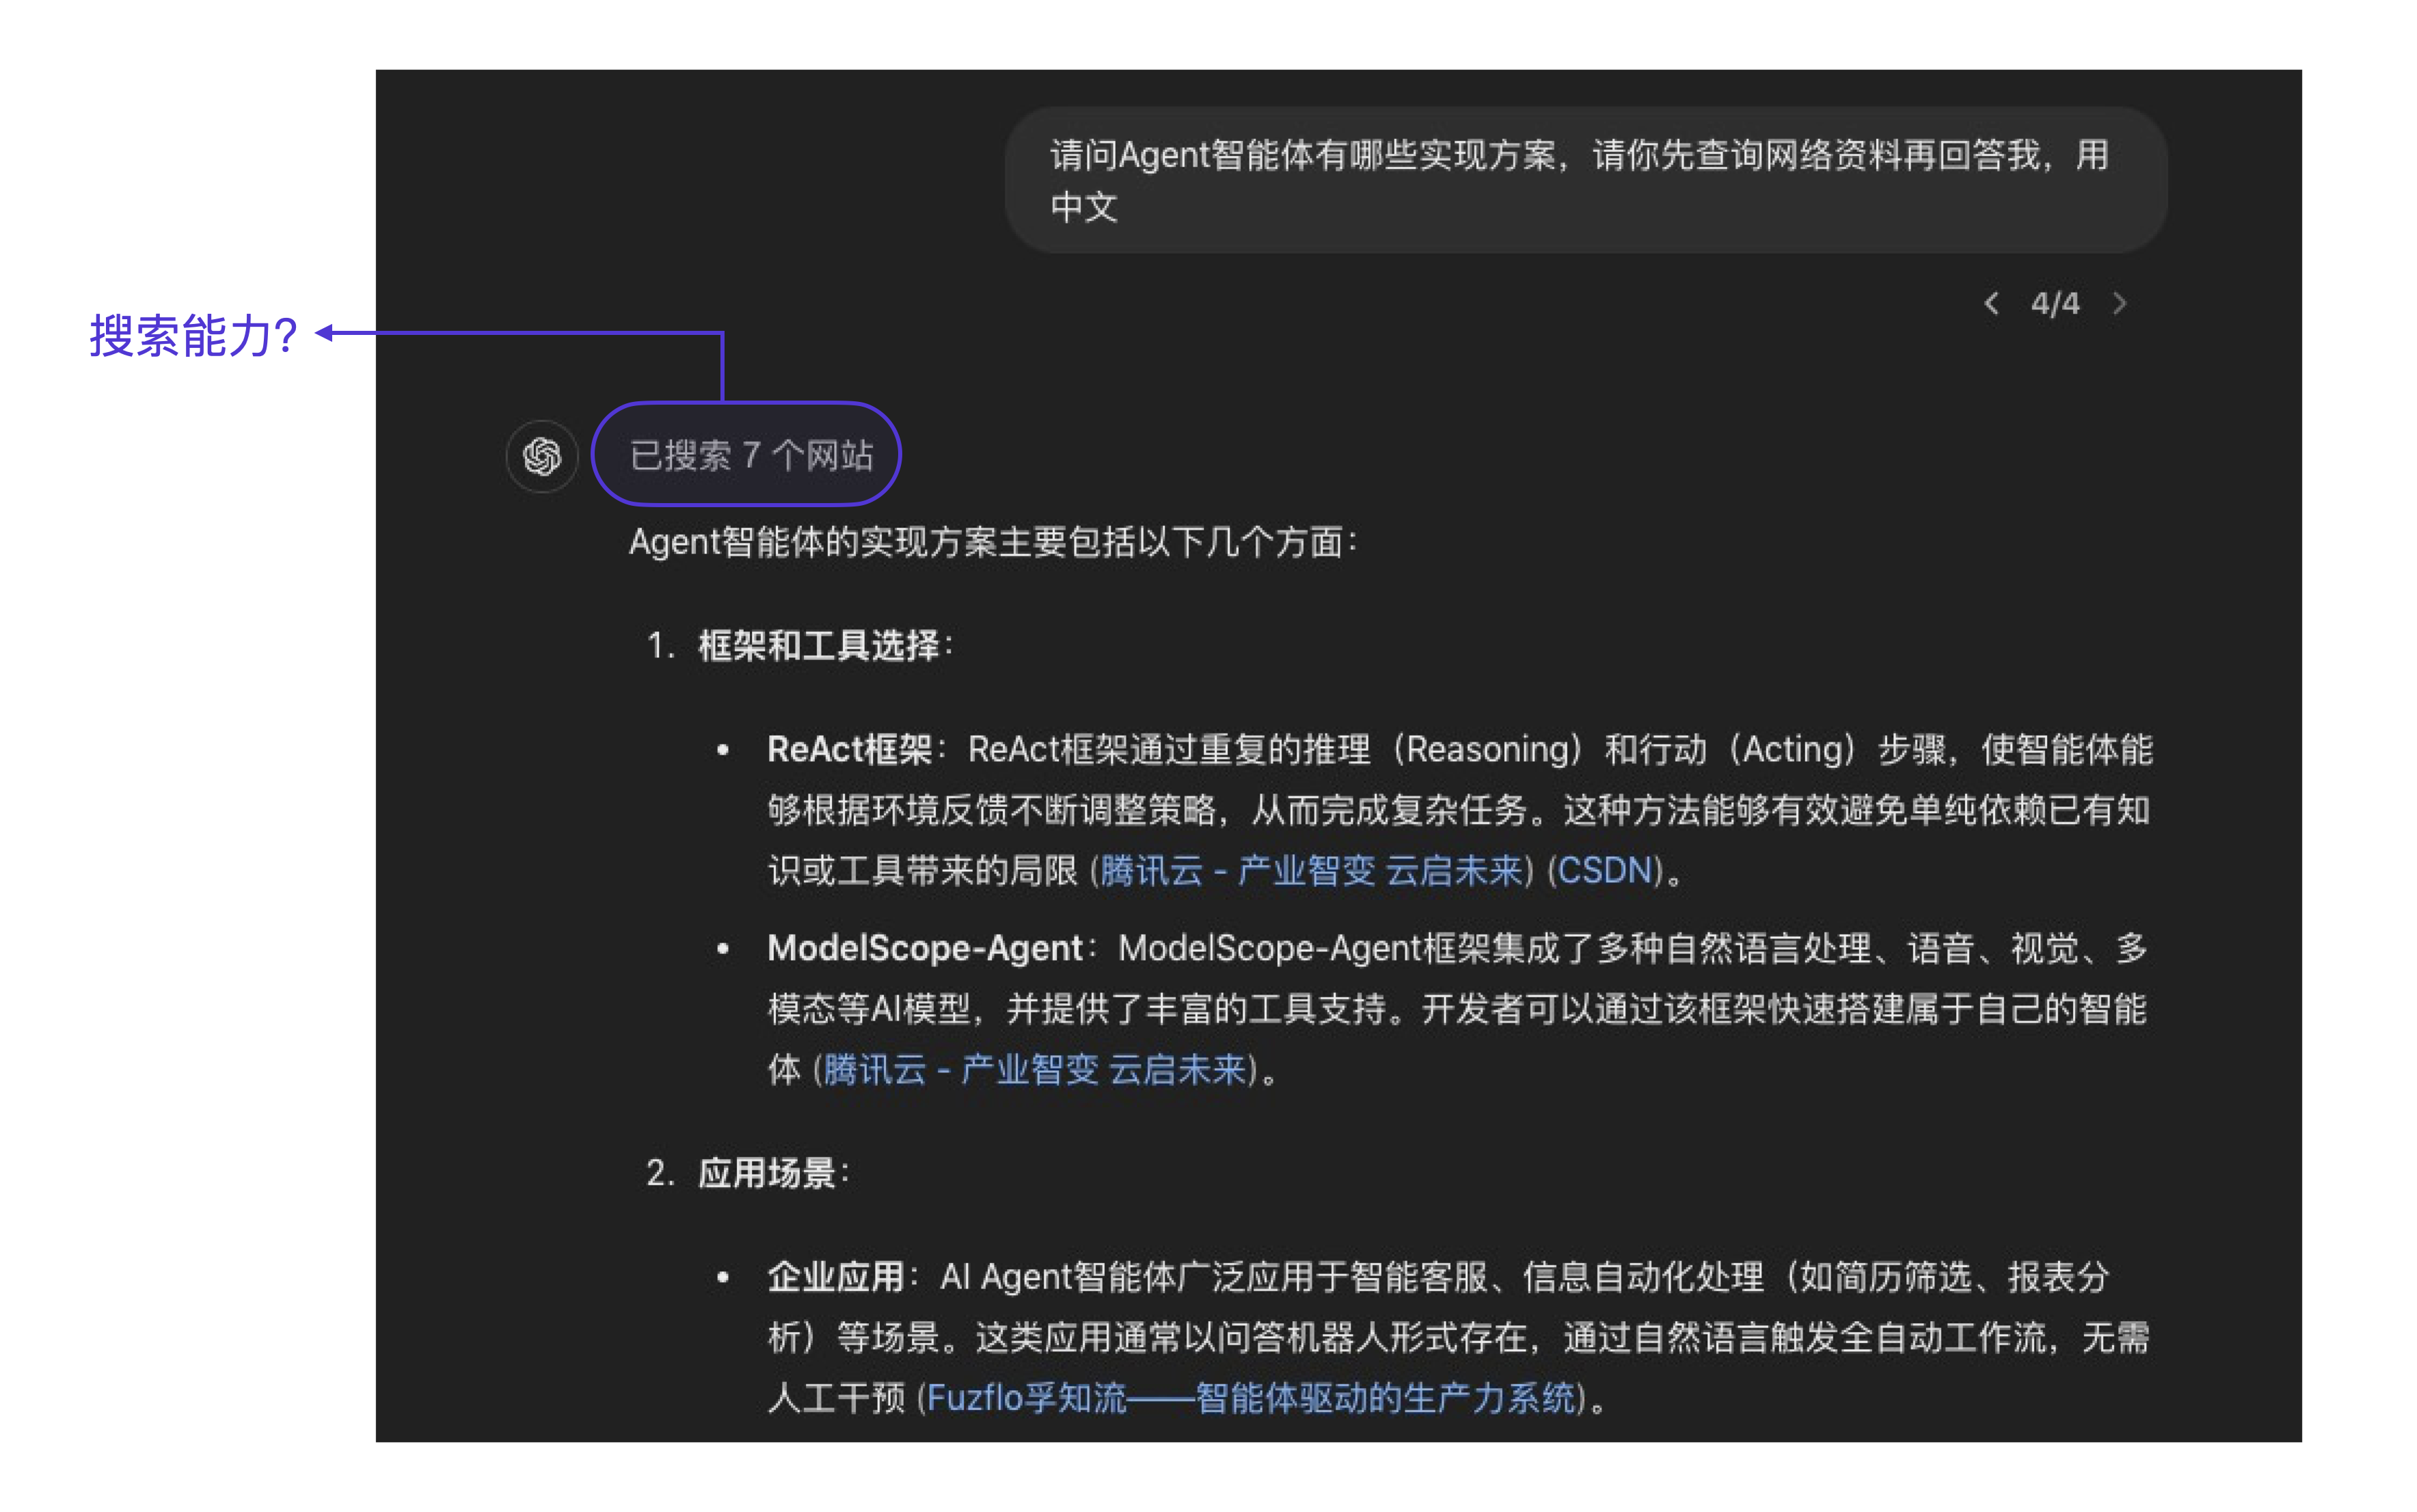Click the ChatGPT logo avatar icon

coord(542,457)
